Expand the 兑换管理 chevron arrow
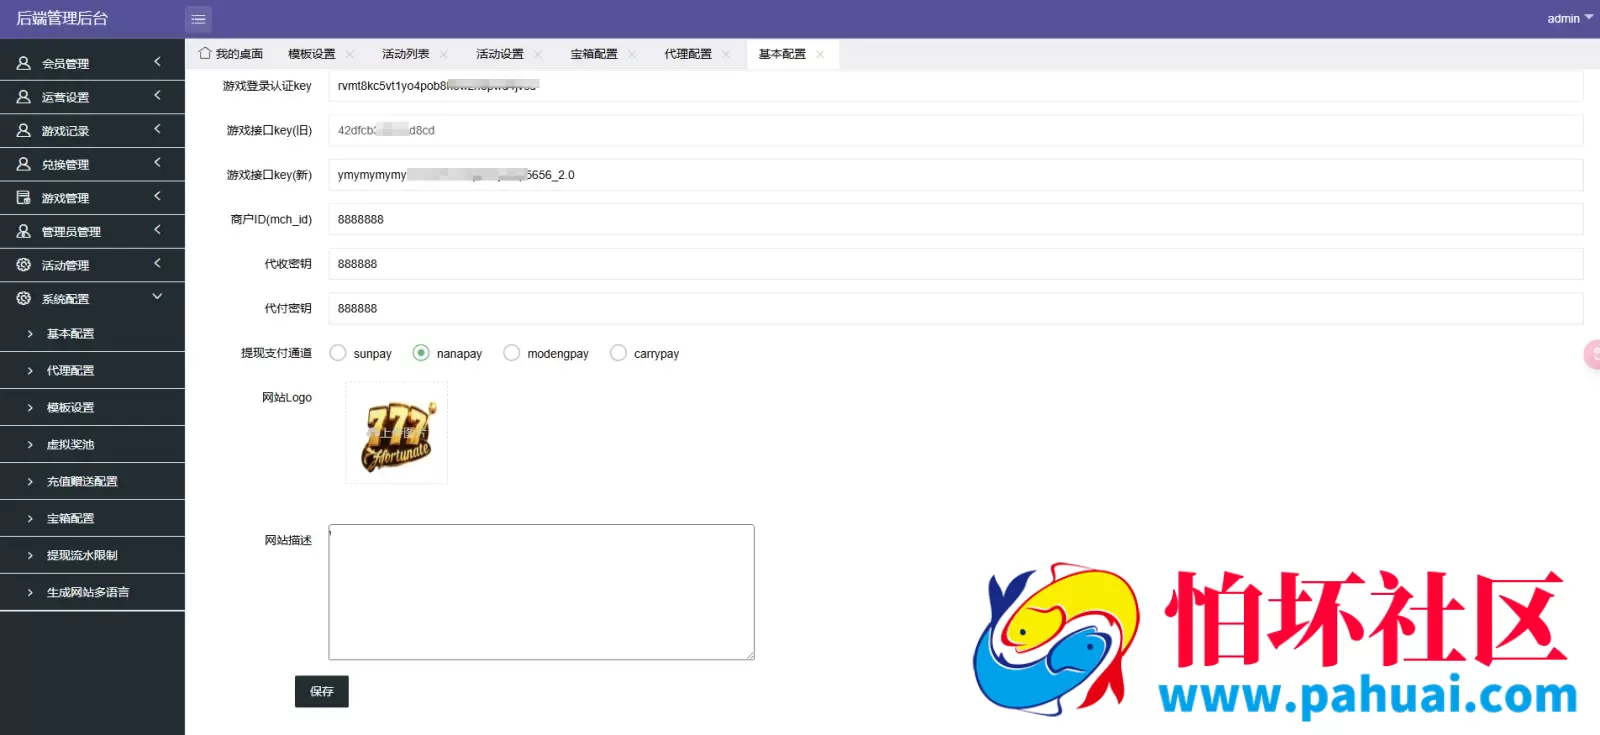 pyautogui.click(x=157, y=163)
